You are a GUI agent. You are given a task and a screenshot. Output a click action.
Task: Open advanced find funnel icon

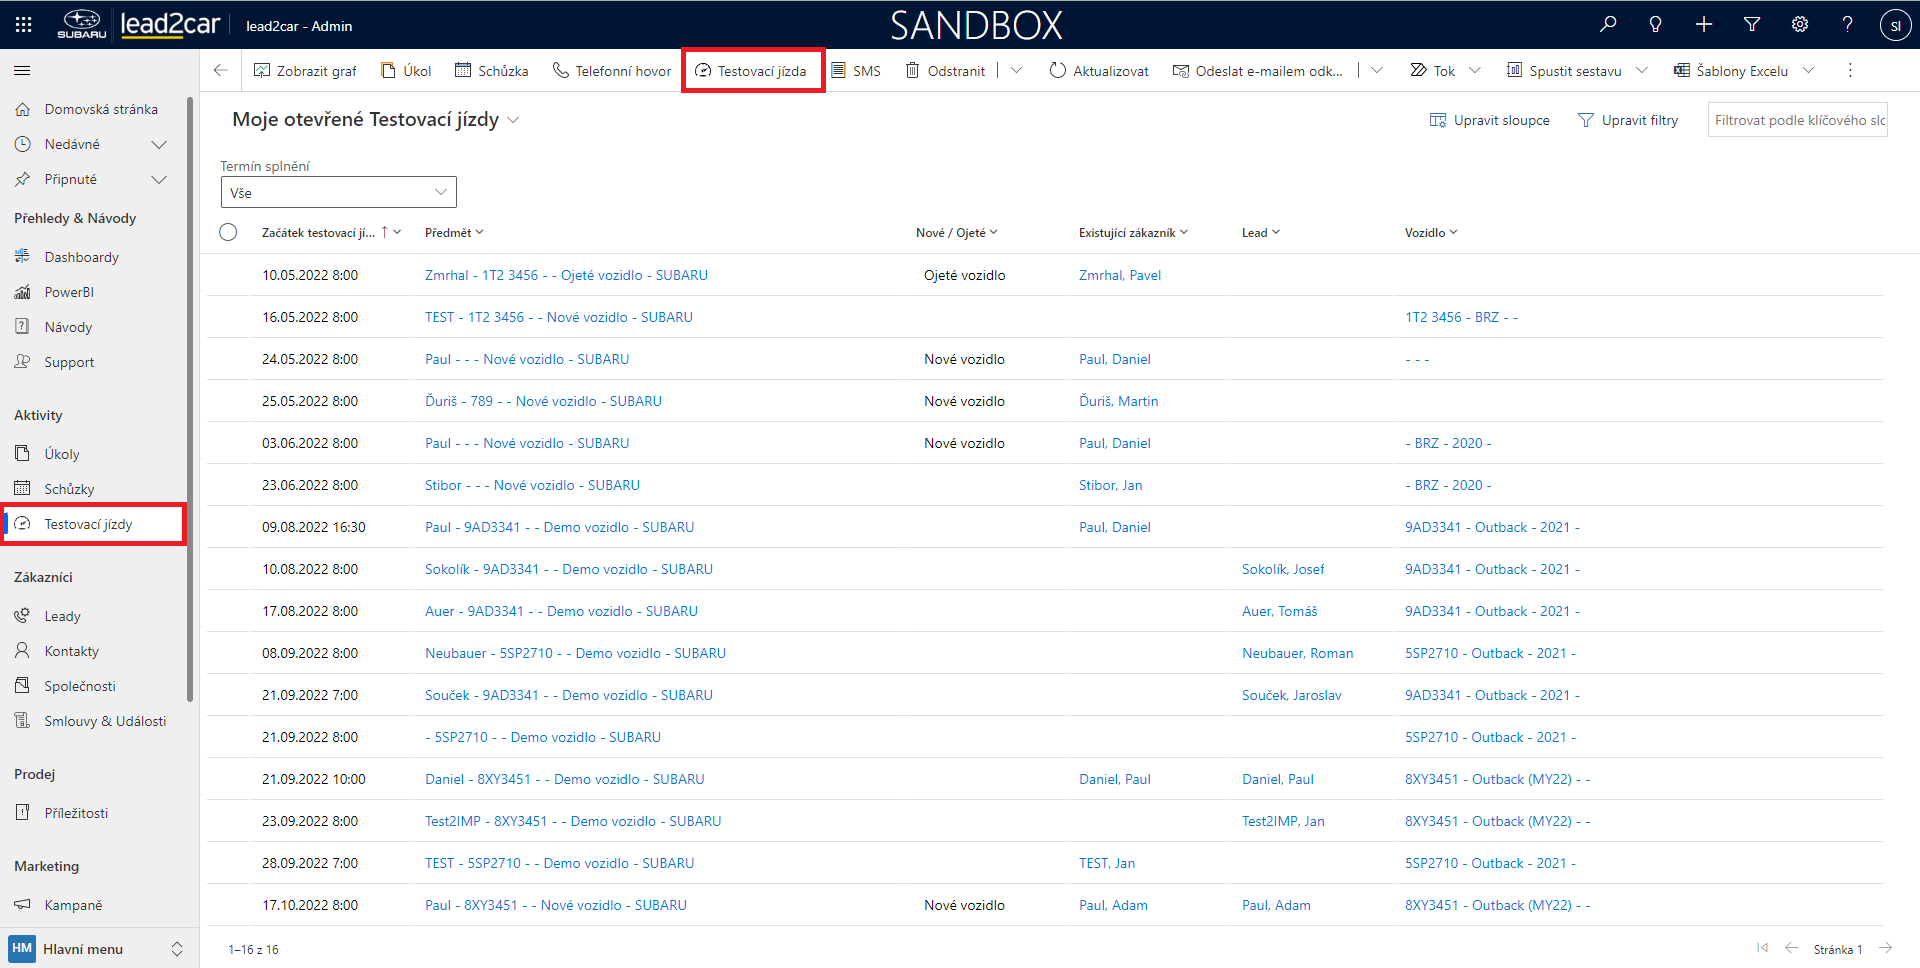1752,25
